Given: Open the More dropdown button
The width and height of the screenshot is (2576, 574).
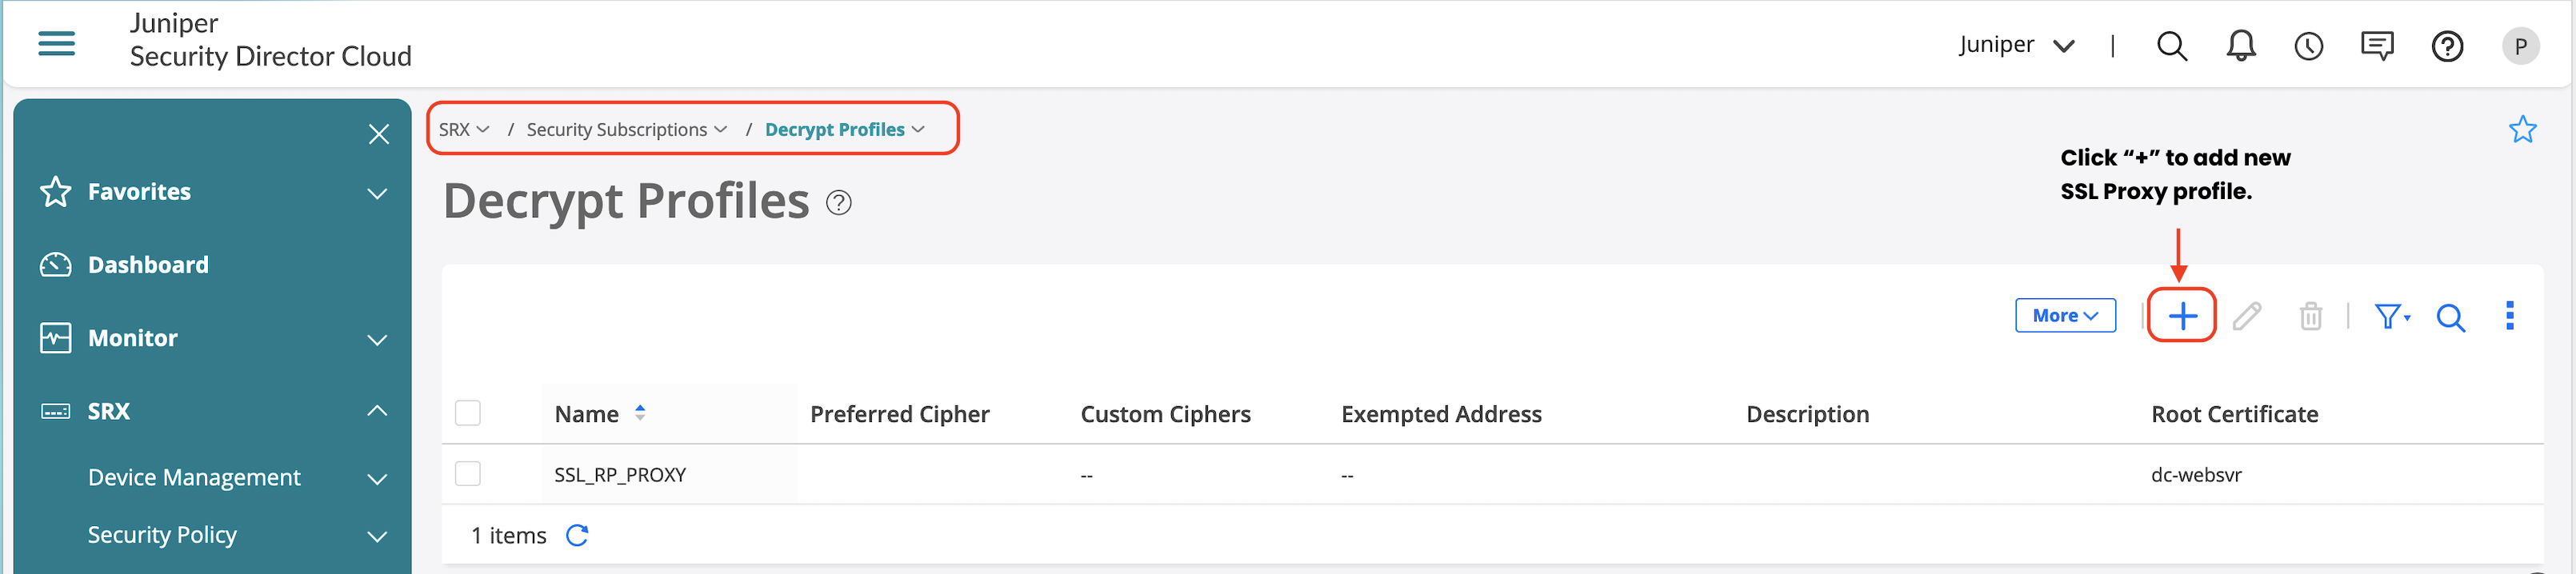Looking at the screenshot, I should click(2065, 316).
